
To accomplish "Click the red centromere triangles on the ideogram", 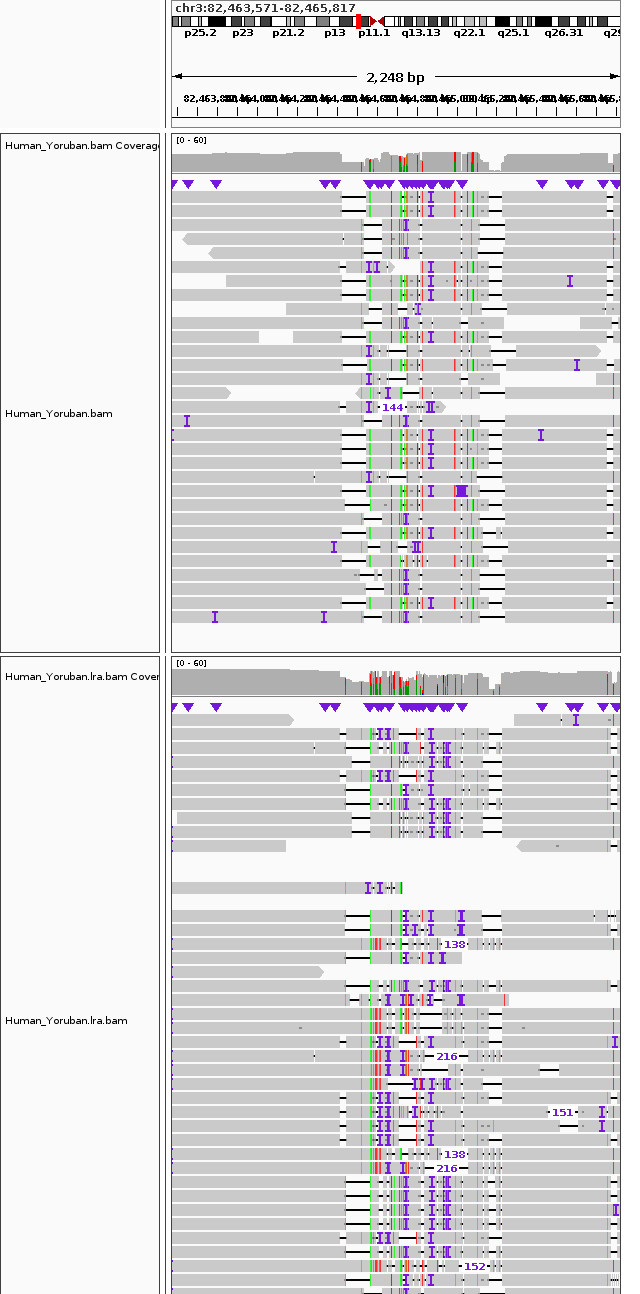I will click(377, 21).
